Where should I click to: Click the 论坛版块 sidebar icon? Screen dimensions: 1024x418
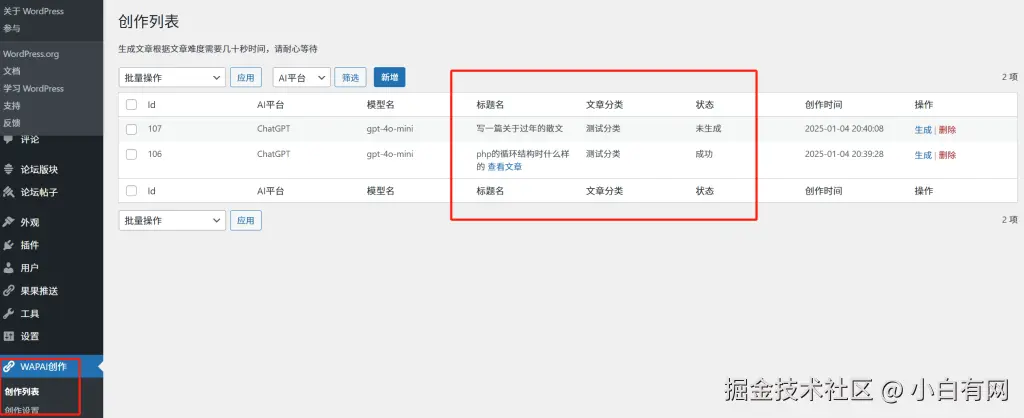pyautogui.click(x=8, y=170)
